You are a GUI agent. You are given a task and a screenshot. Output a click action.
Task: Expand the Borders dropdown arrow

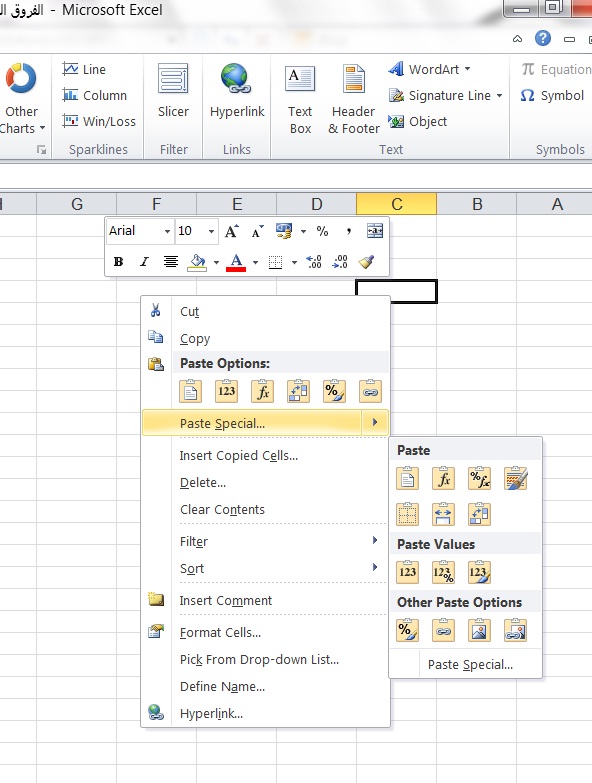[294, 262]
